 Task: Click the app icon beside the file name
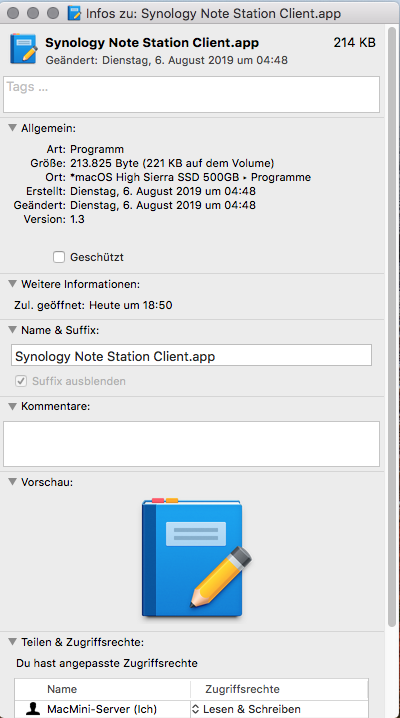23,48
